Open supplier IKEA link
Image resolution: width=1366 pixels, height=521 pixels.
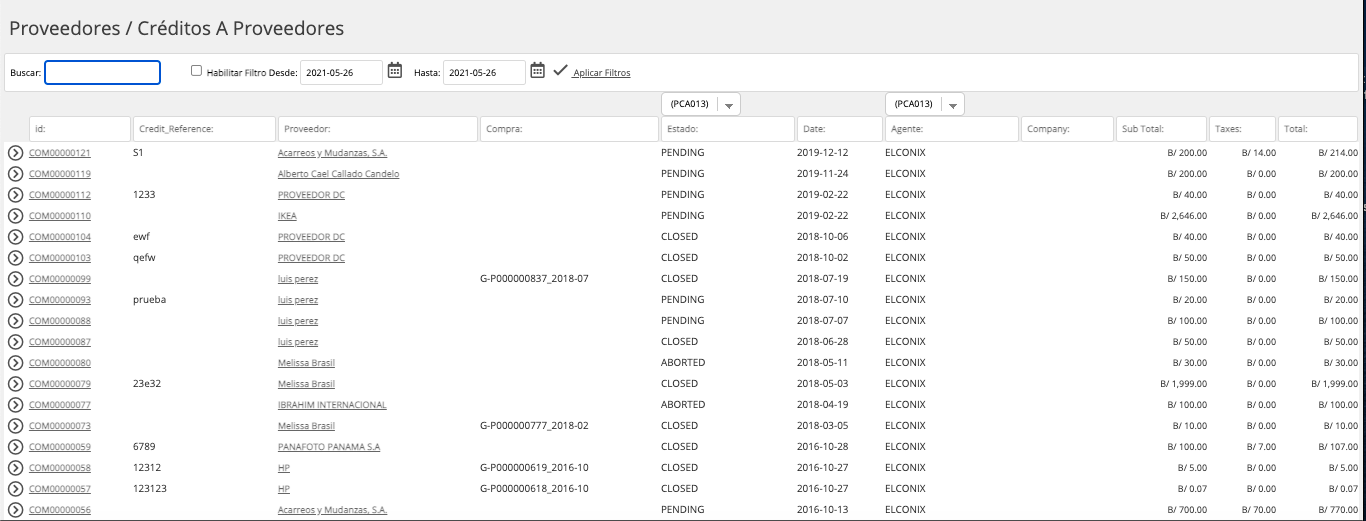[x=287, y=216]
